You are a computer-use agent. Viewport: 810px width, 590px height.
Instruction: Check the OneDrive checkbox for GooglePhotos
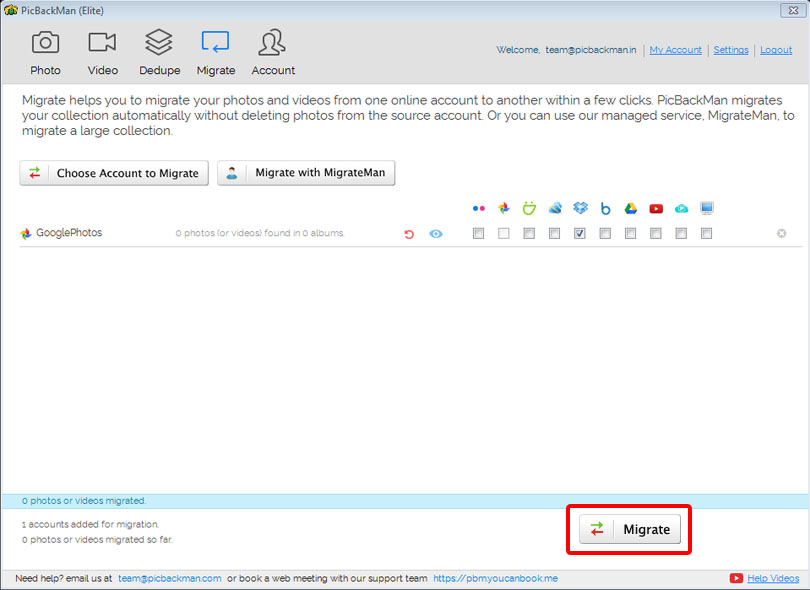click(x=554, y=234)
